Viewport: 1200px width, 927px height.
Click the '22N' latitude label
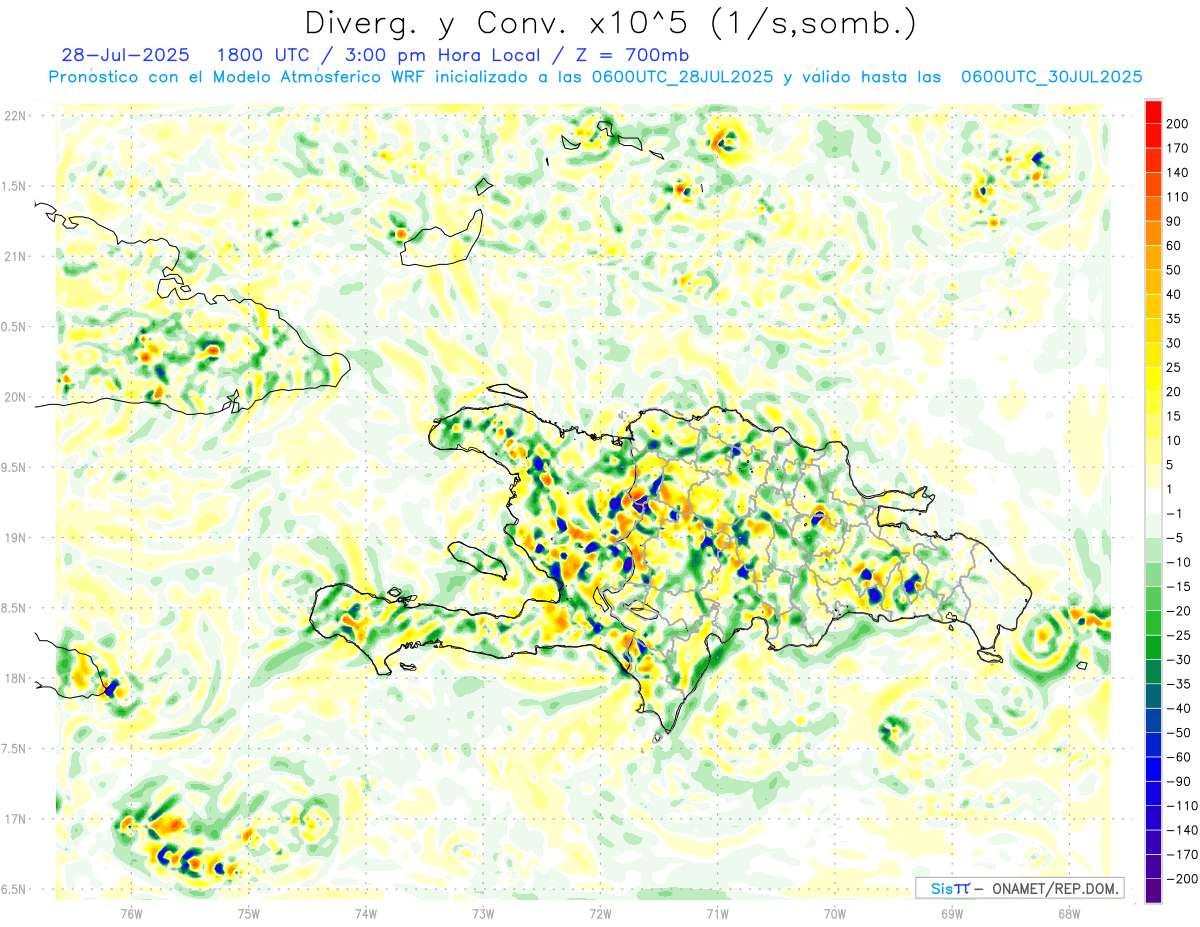click(x=16, y=116)
